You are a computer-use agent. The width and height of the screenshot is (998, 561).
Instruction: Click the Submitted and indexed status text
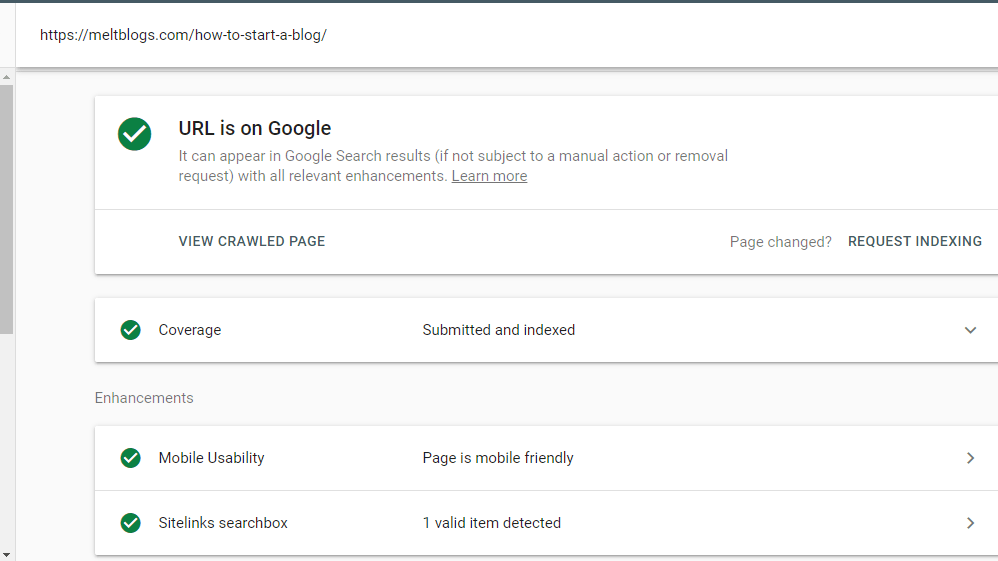click(498, 330)
